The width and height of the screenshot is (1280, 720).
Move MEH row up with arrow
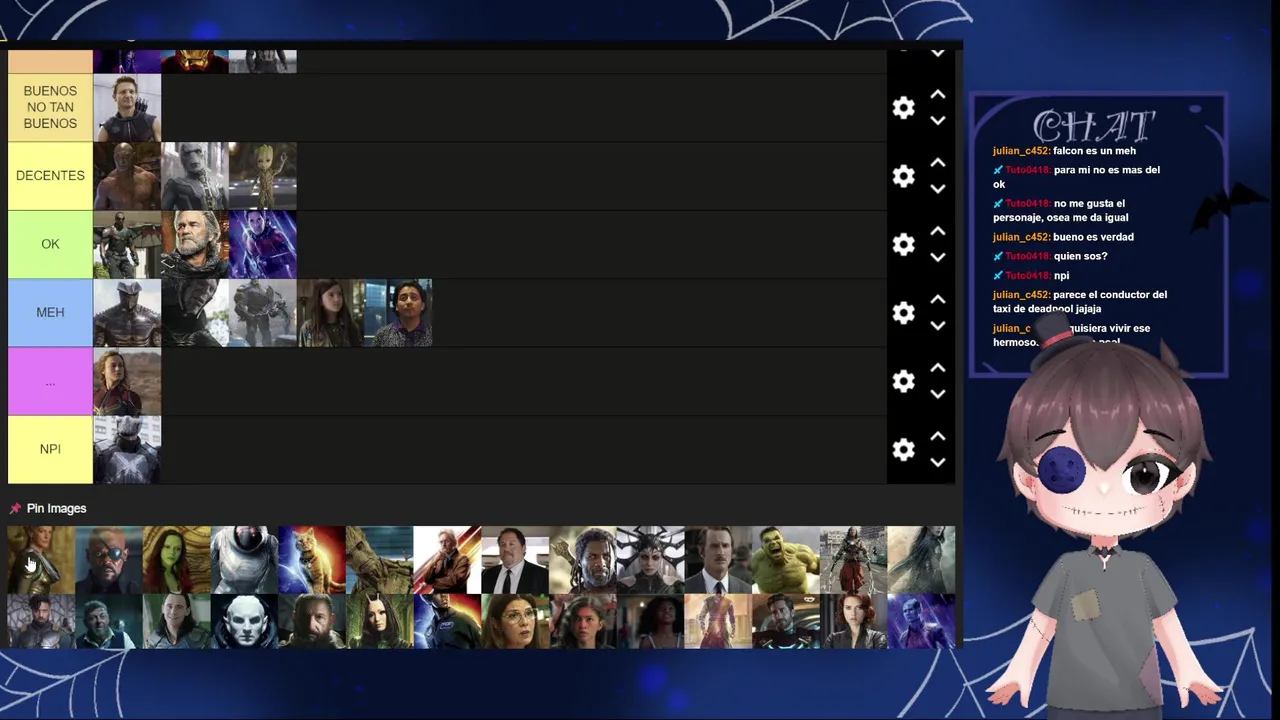(x=938, y=299)
